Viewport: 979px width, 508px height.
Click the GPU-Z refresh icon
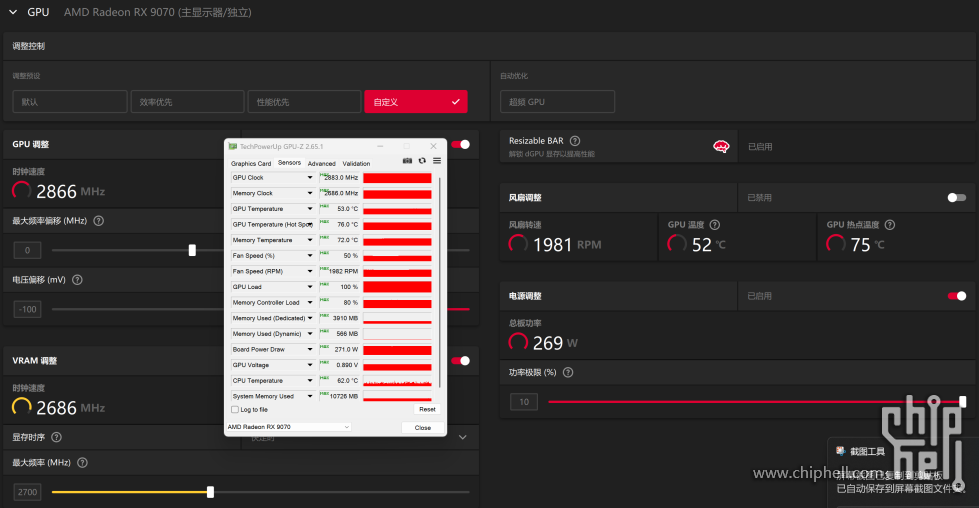click(x=422, y=160)
